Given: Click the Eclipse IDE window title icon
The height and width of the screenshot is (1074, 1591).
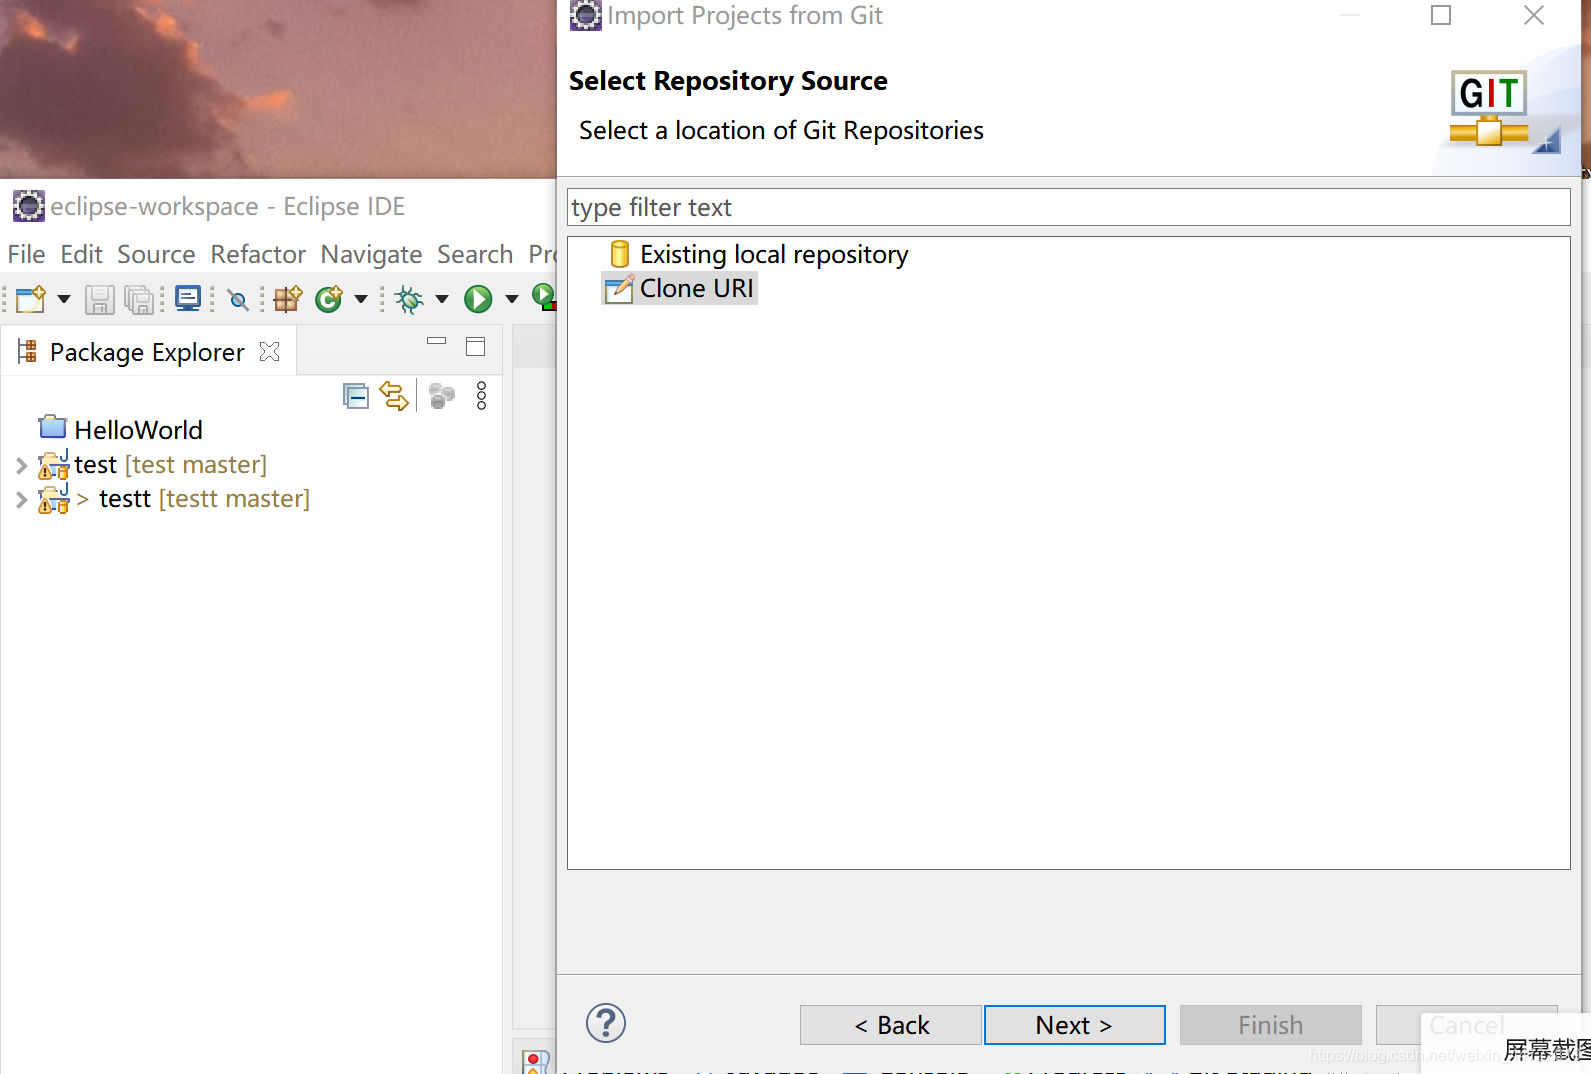Looking at the screenshot, I should tap(29, 206).
